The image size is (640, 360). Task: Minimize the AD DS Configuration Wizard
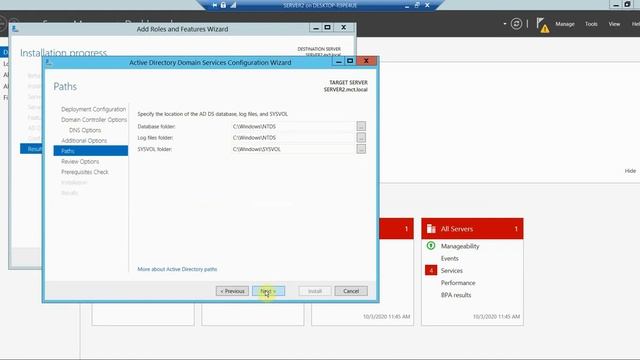click(x=338, y=61)
